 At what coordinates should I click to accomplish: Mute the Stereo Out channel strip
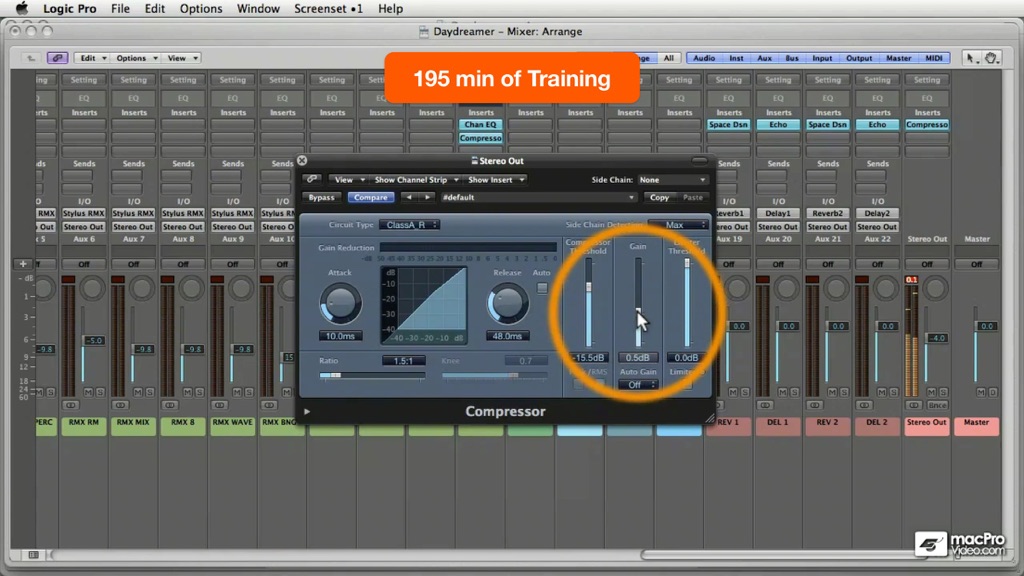pos(931,392)
